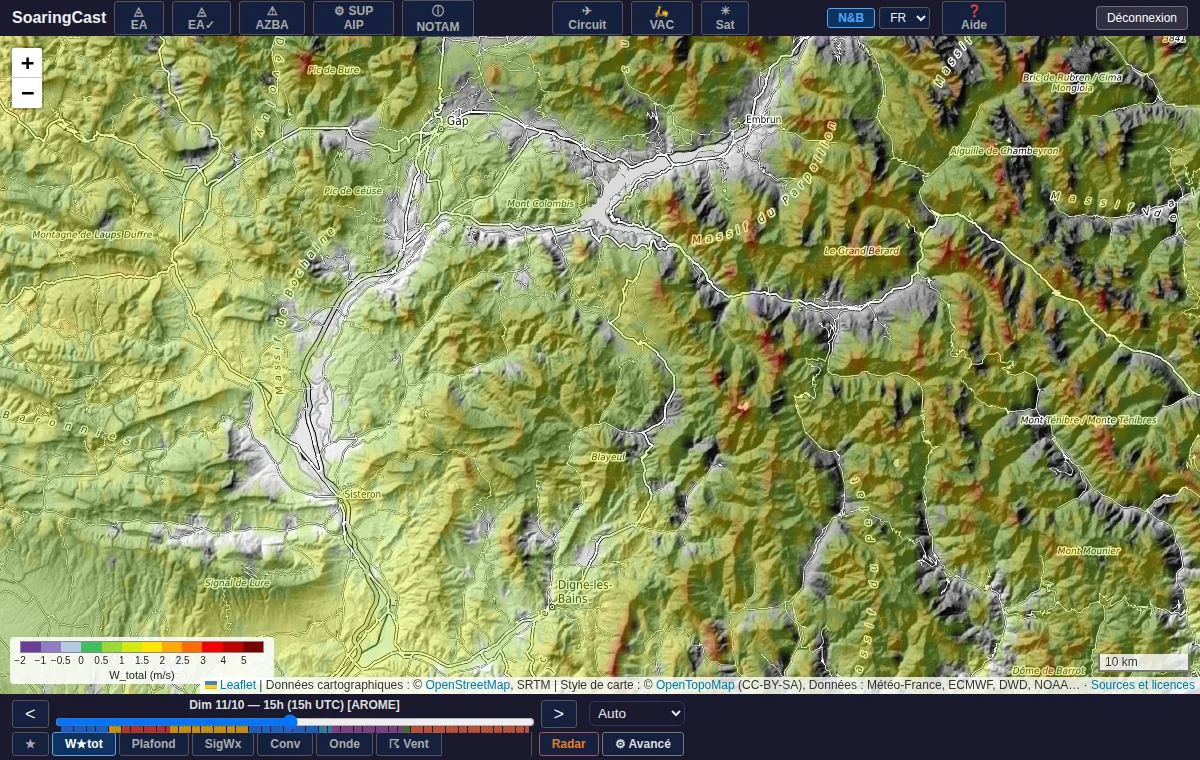Open the Circuit airplane button
The image size is (1200, 760).
587,18
